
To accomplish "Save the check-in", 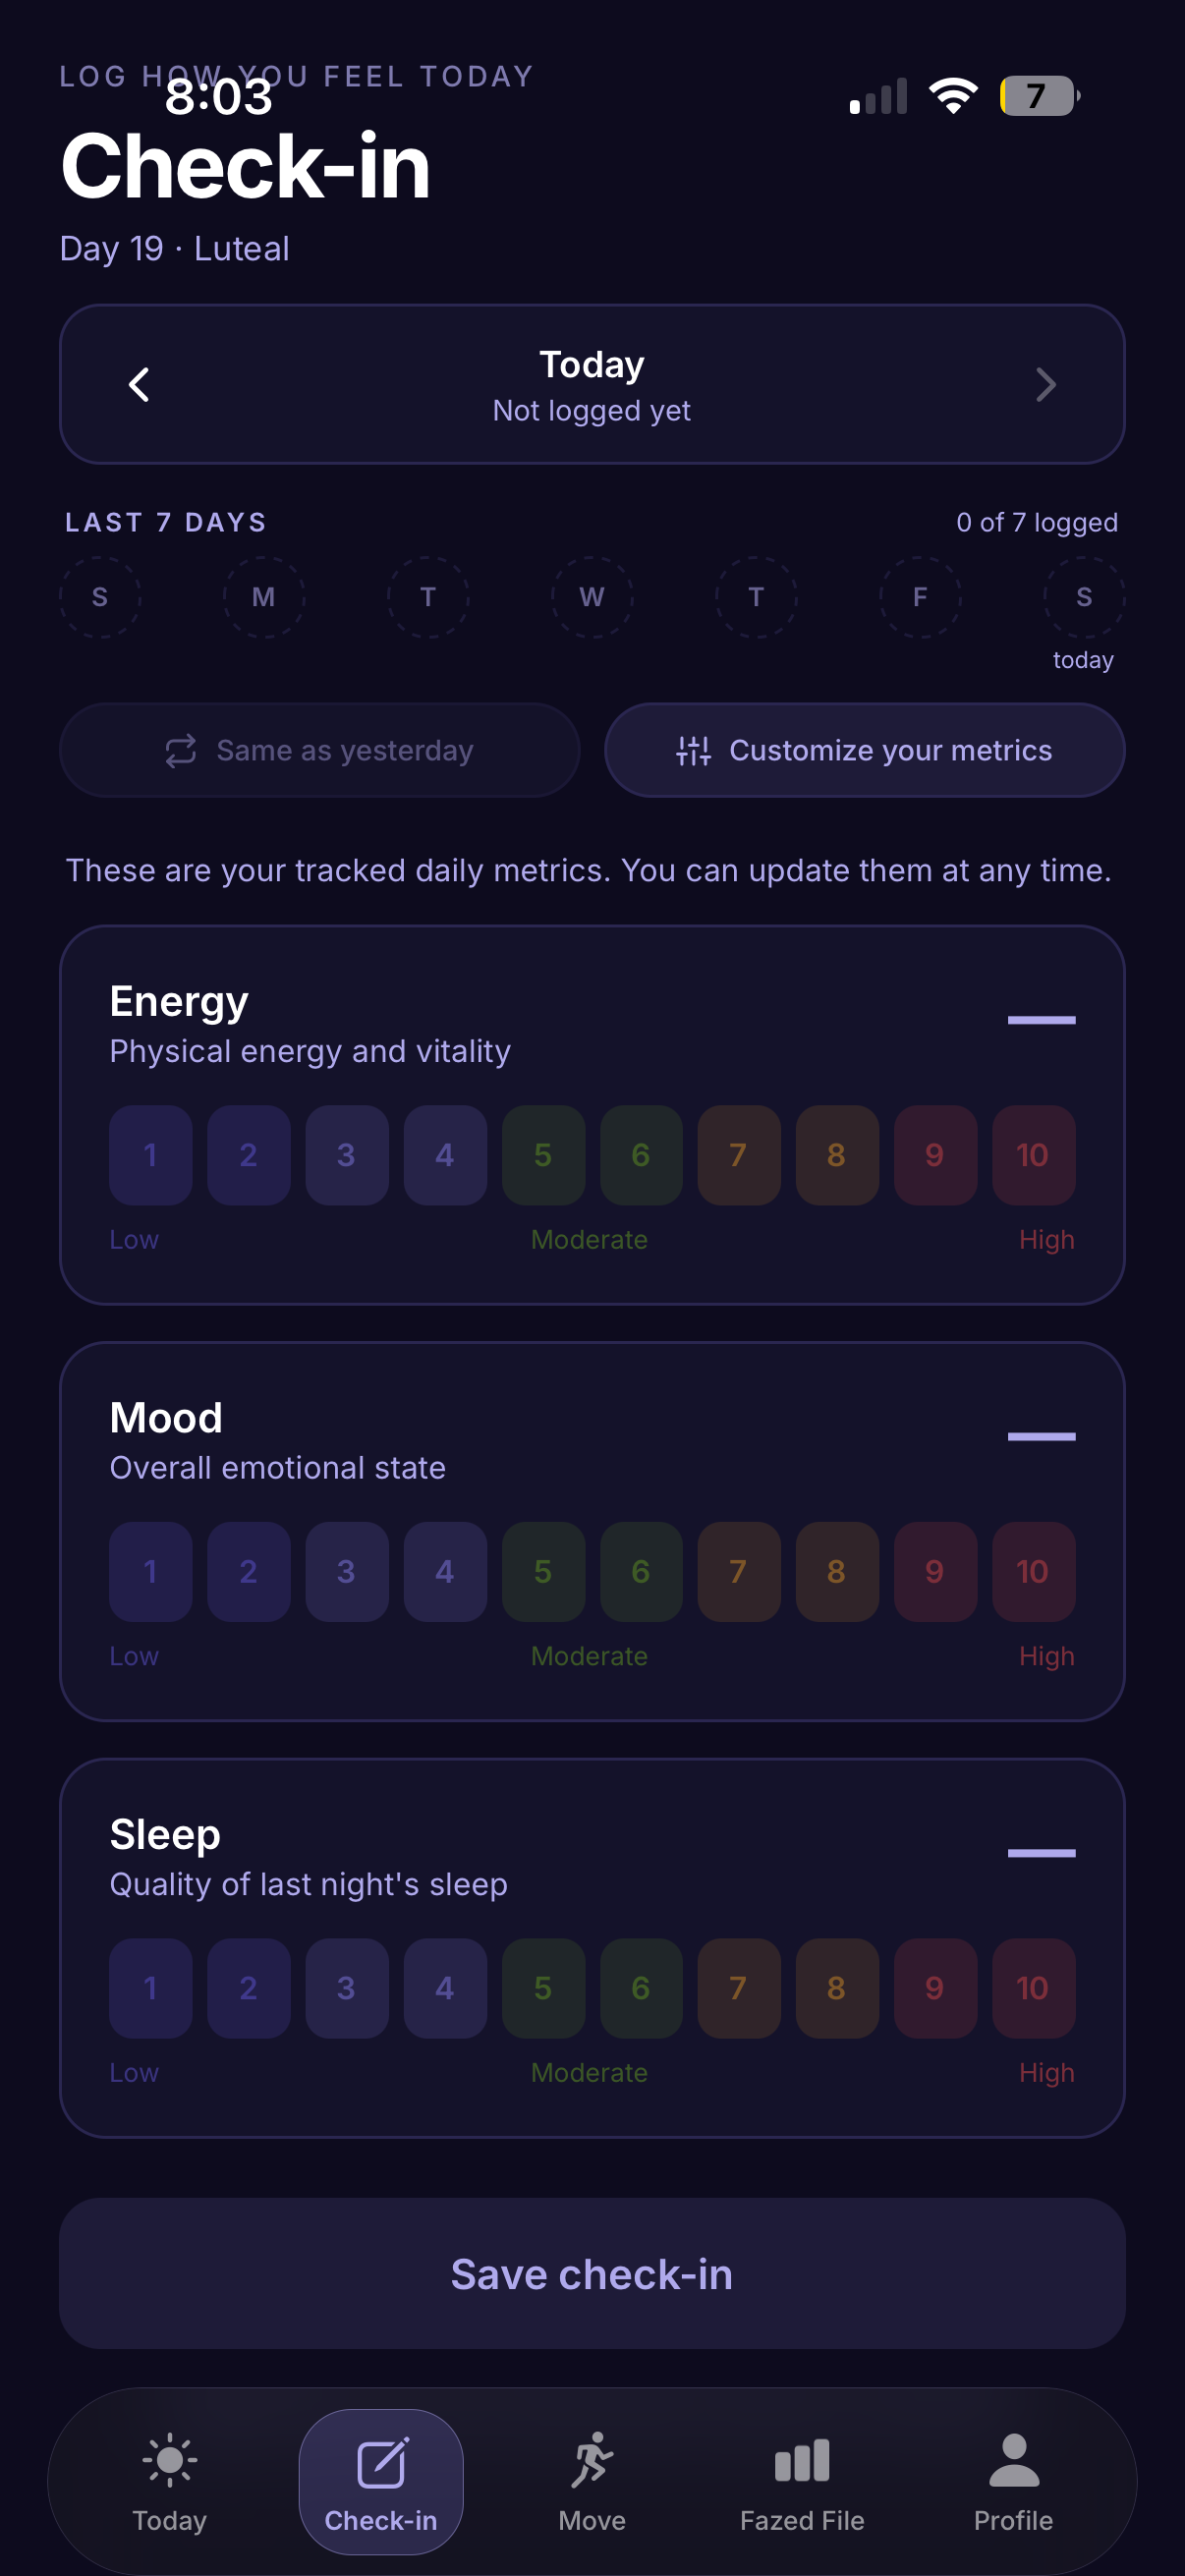I will click(592, 2274).
